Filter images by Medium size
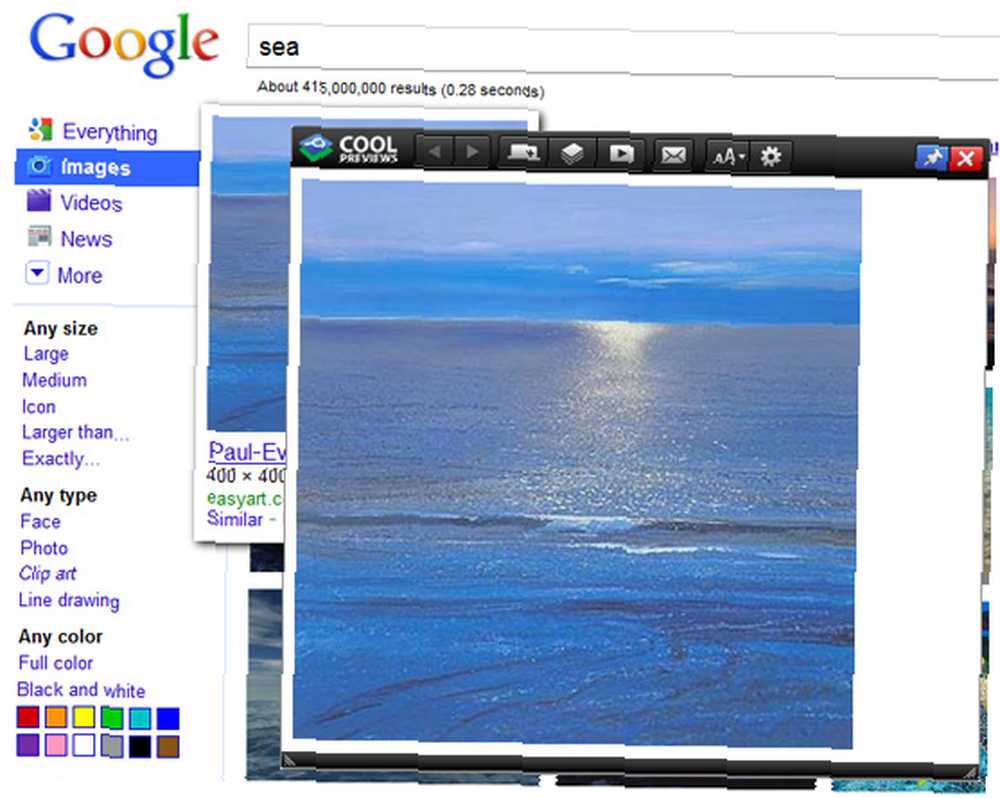 pyautogui.click(x=54, y=380)
